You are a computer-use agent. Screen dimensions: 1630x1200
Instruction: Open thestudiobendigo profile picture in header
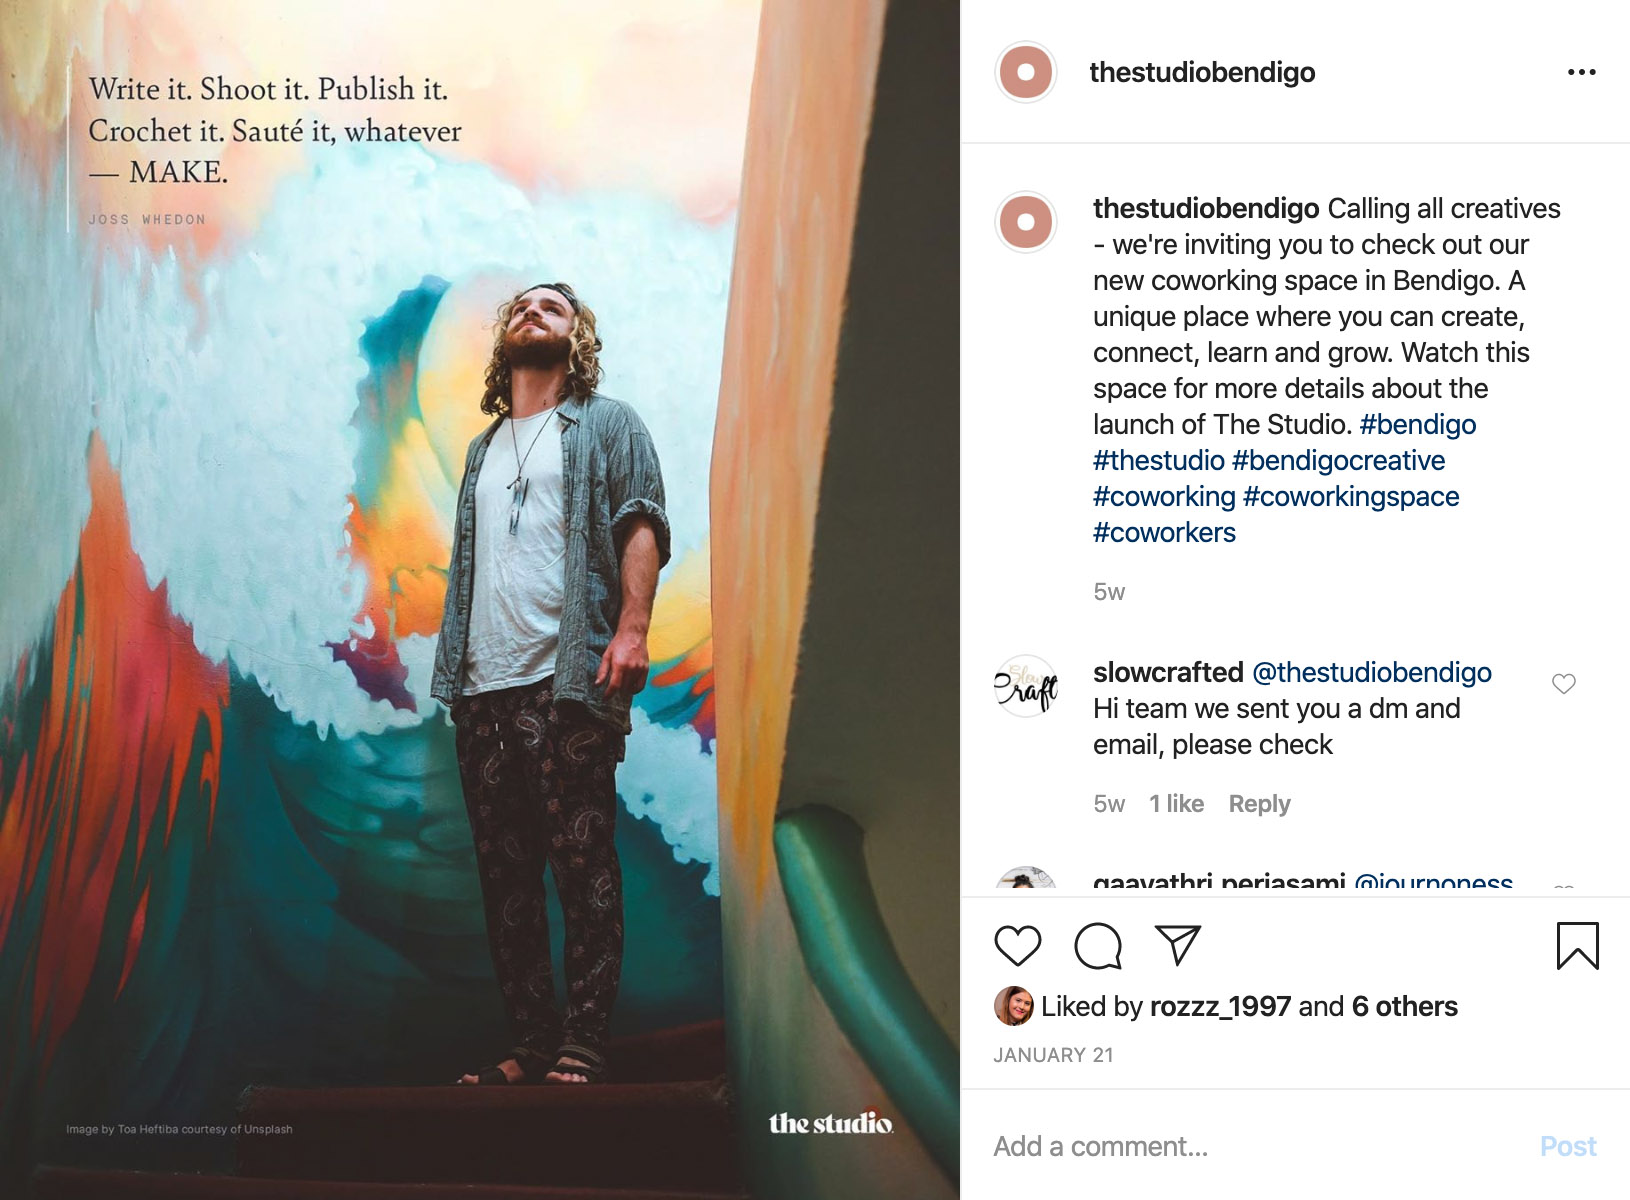tap(1025, 72)
